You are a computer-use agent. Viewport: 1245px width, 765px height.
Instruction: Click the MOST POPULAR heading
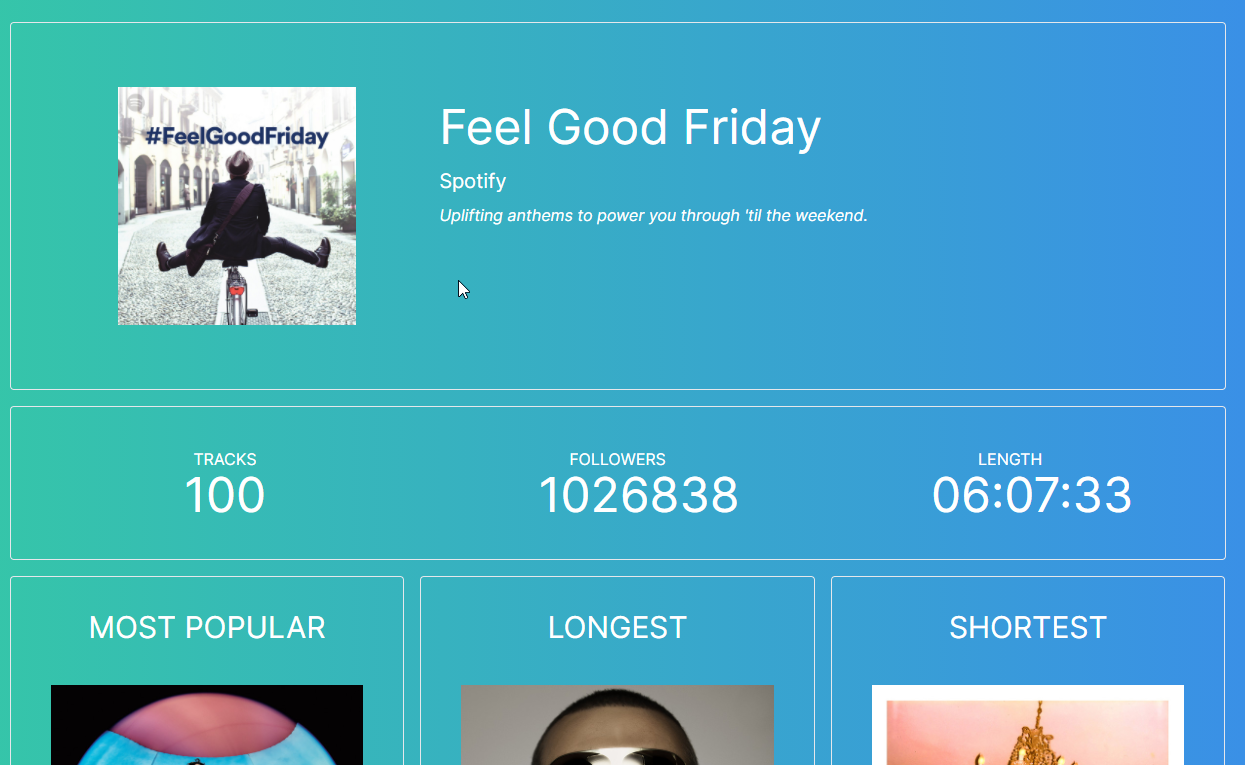[x=207, y=627]
